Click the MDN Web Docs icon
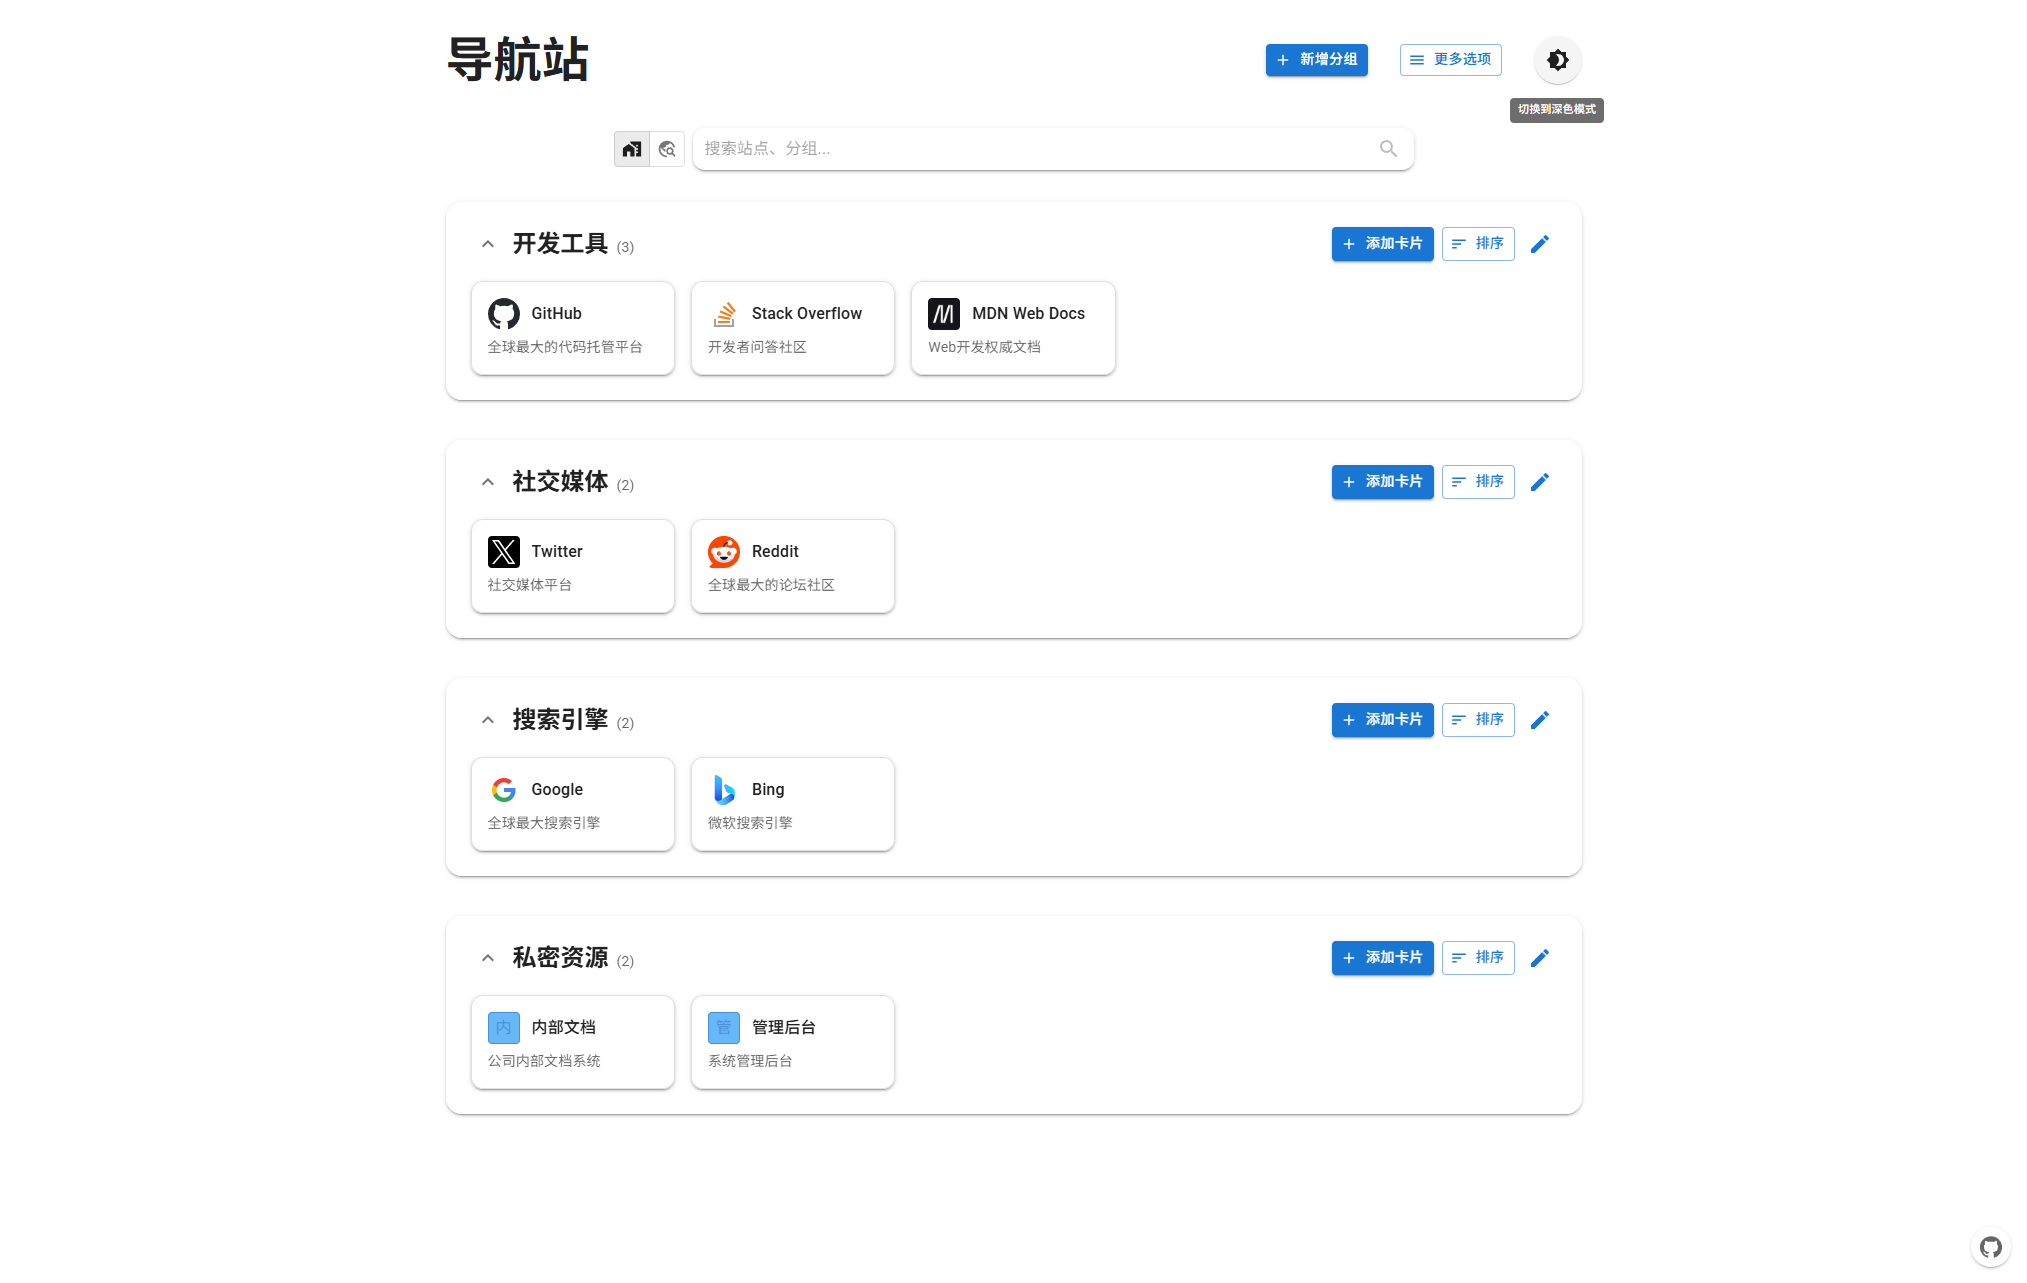 pos(943,313)
